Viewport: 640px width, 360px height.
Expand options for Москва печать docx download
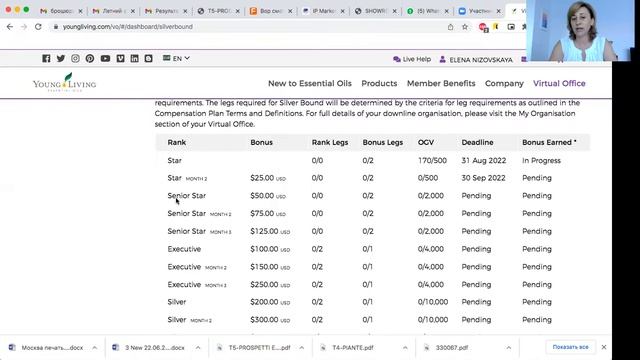tap(95, 348)
